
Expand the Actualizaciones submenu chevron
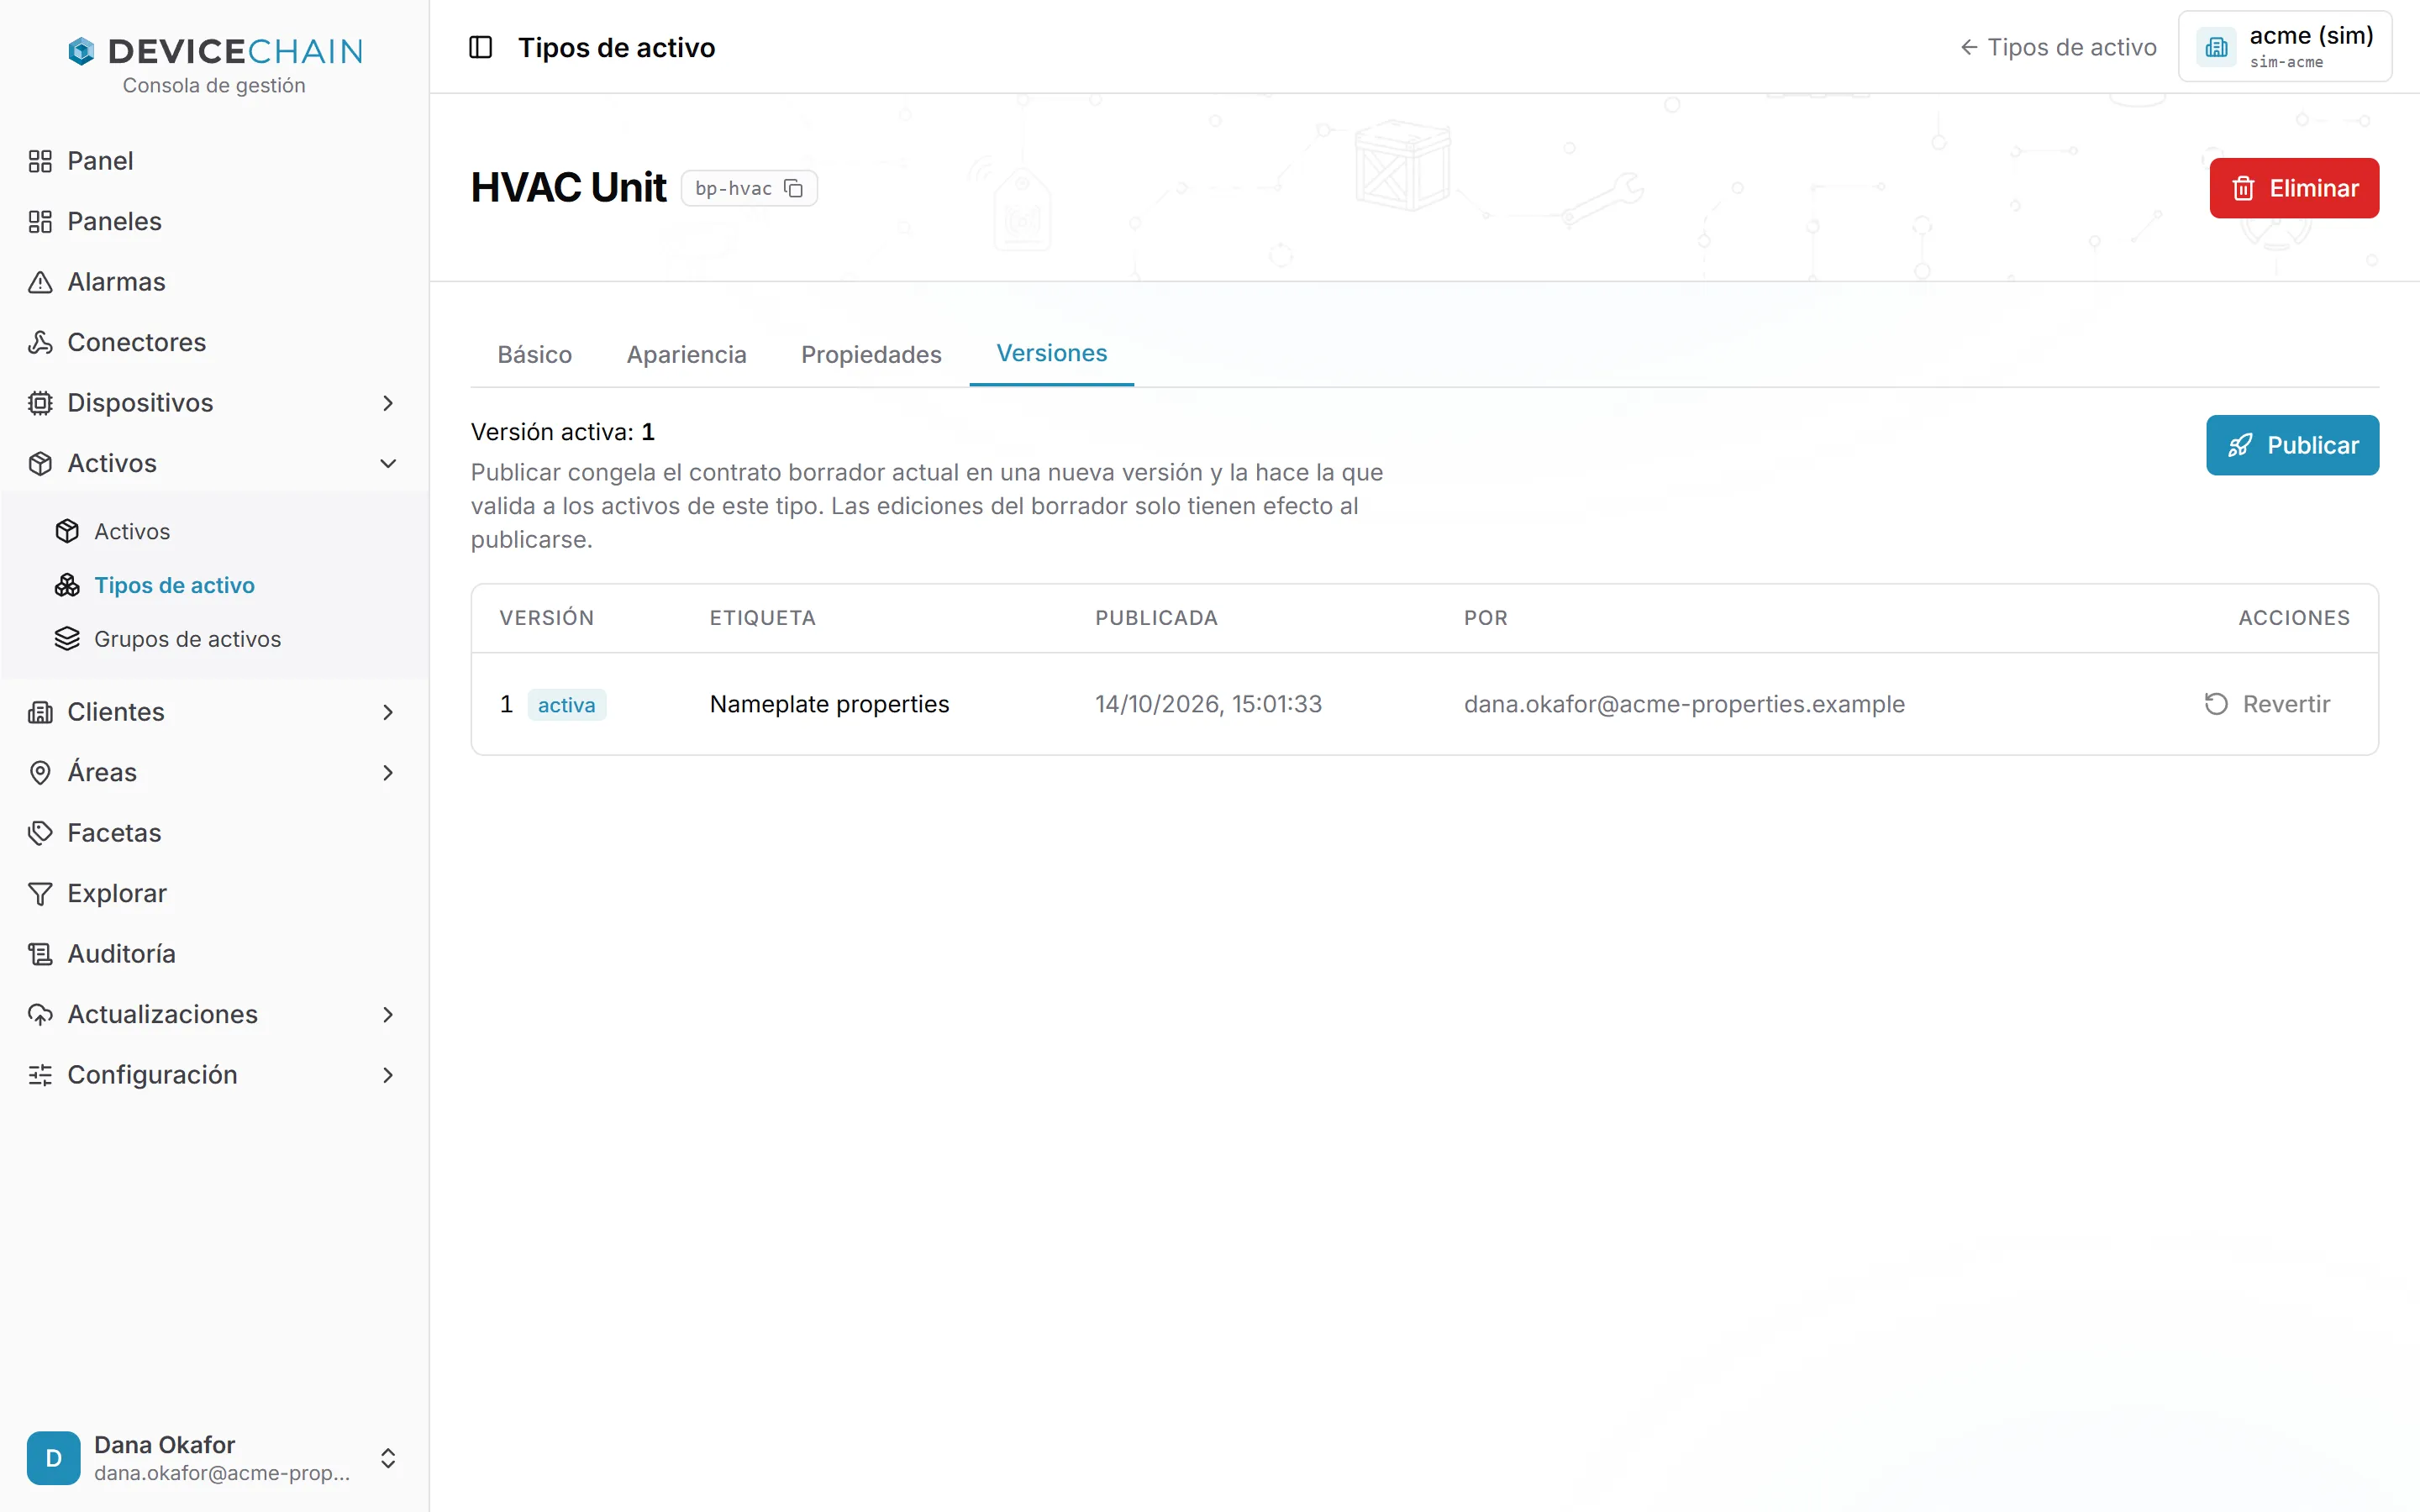[x=388, y=1014]
